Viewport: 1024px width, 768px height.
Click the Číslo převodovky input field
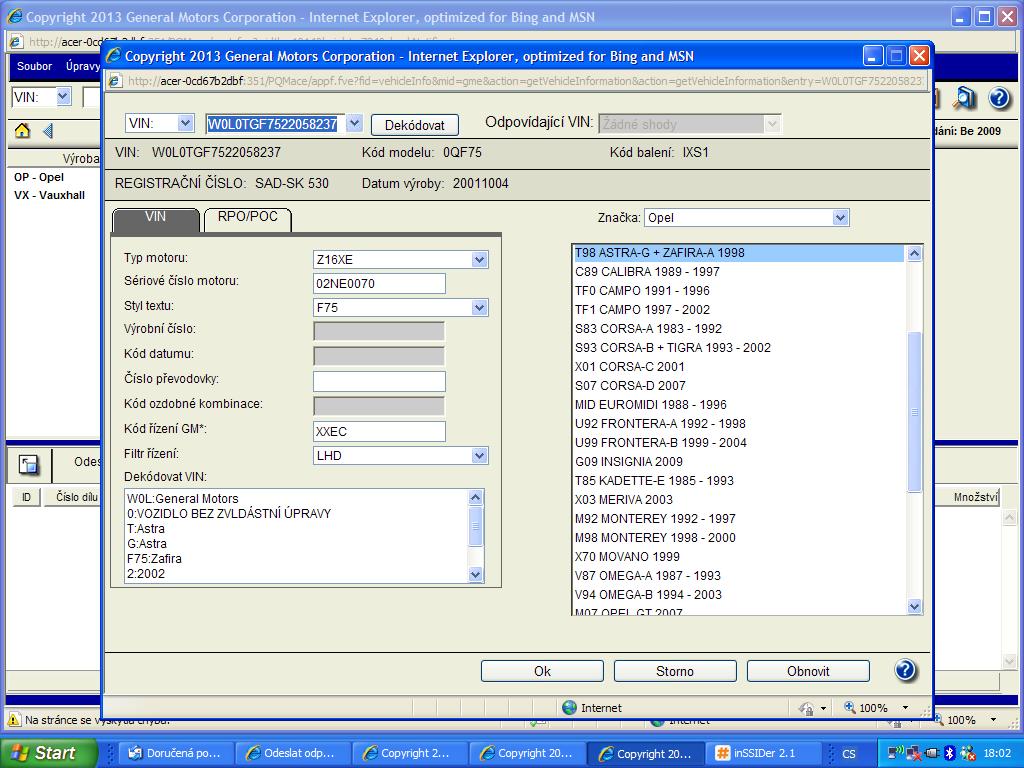379,380
